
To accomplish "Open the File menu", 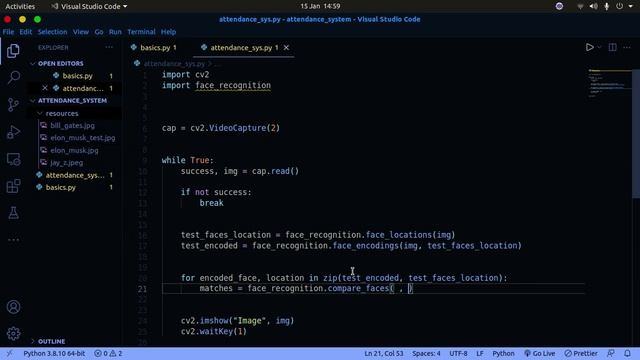I will pos(8,32).
